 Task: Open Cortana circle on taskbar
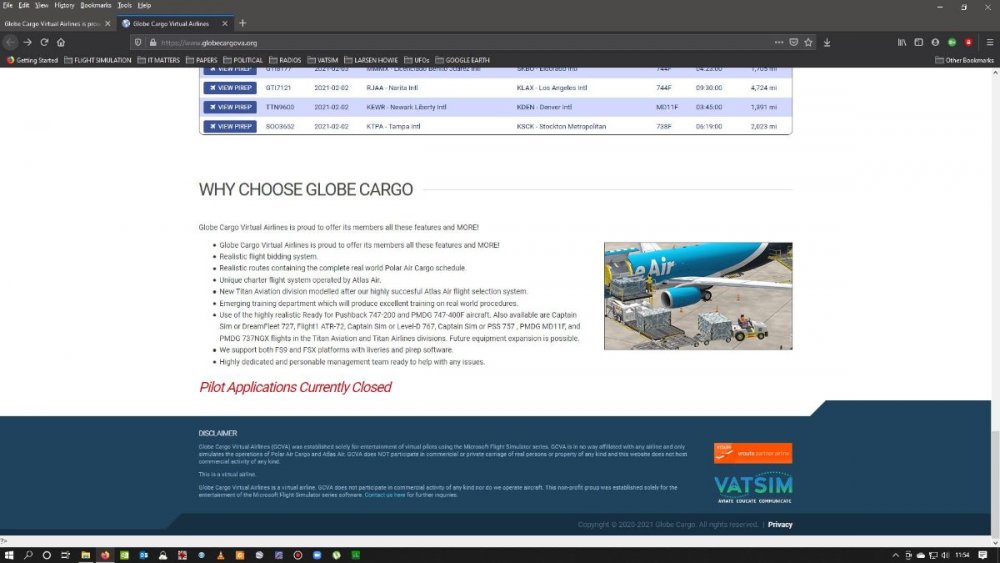coord(47,555)
